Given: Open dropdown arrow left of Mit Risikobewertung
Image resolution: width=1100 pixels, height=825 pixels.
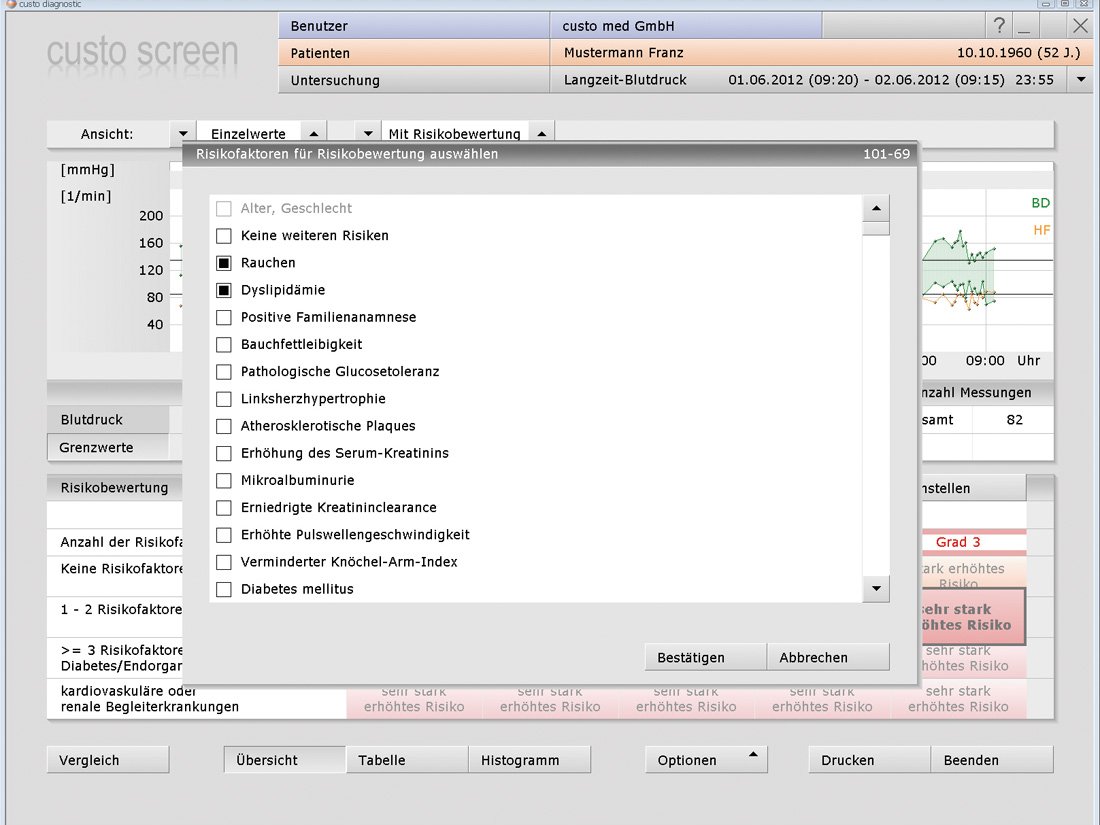Looking at the screenshot, I should 368,133.
